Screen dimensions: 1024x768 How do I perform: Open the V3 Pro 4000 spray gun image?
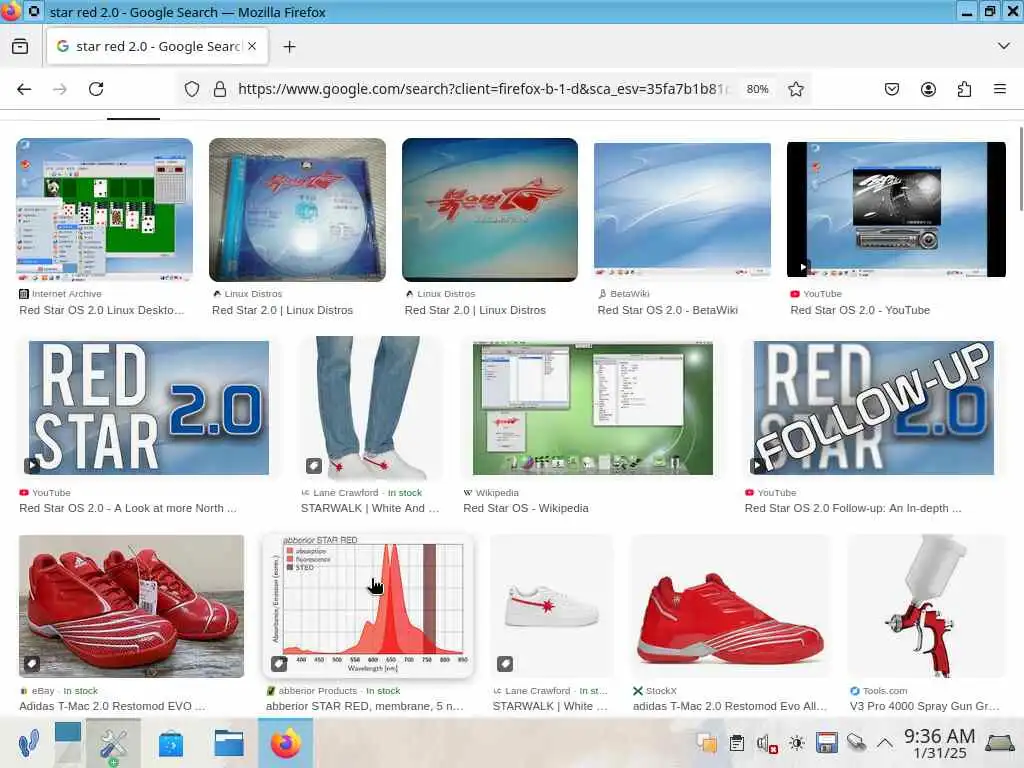926,606
